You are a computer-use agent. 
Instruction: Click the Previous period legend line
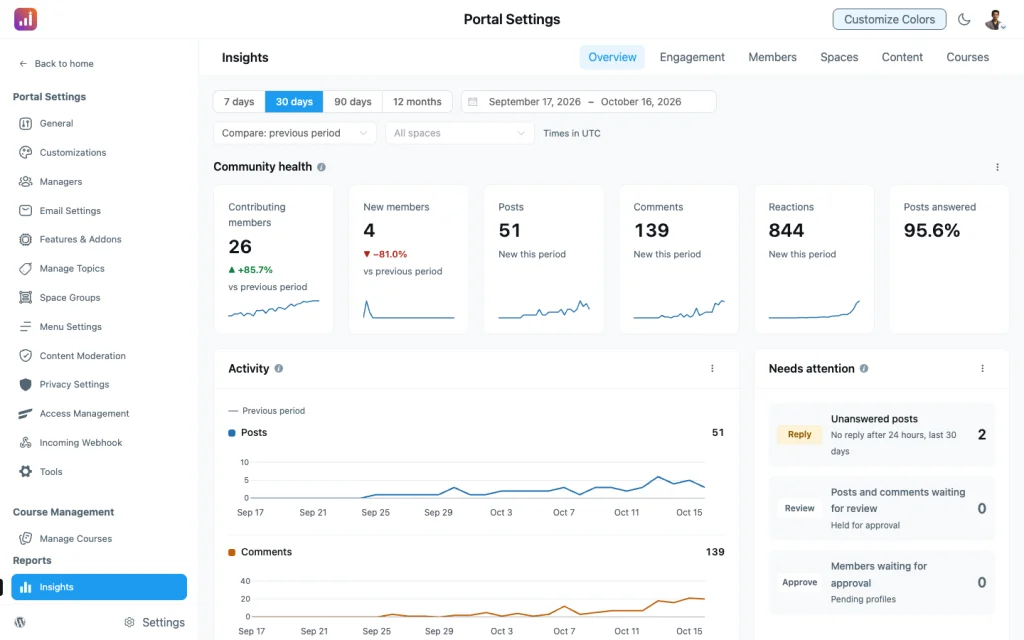coord(232,411)
